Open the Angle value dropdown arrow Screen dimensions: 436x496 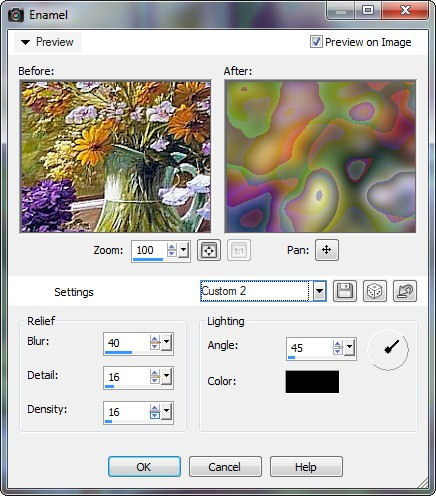pos(349,348)
